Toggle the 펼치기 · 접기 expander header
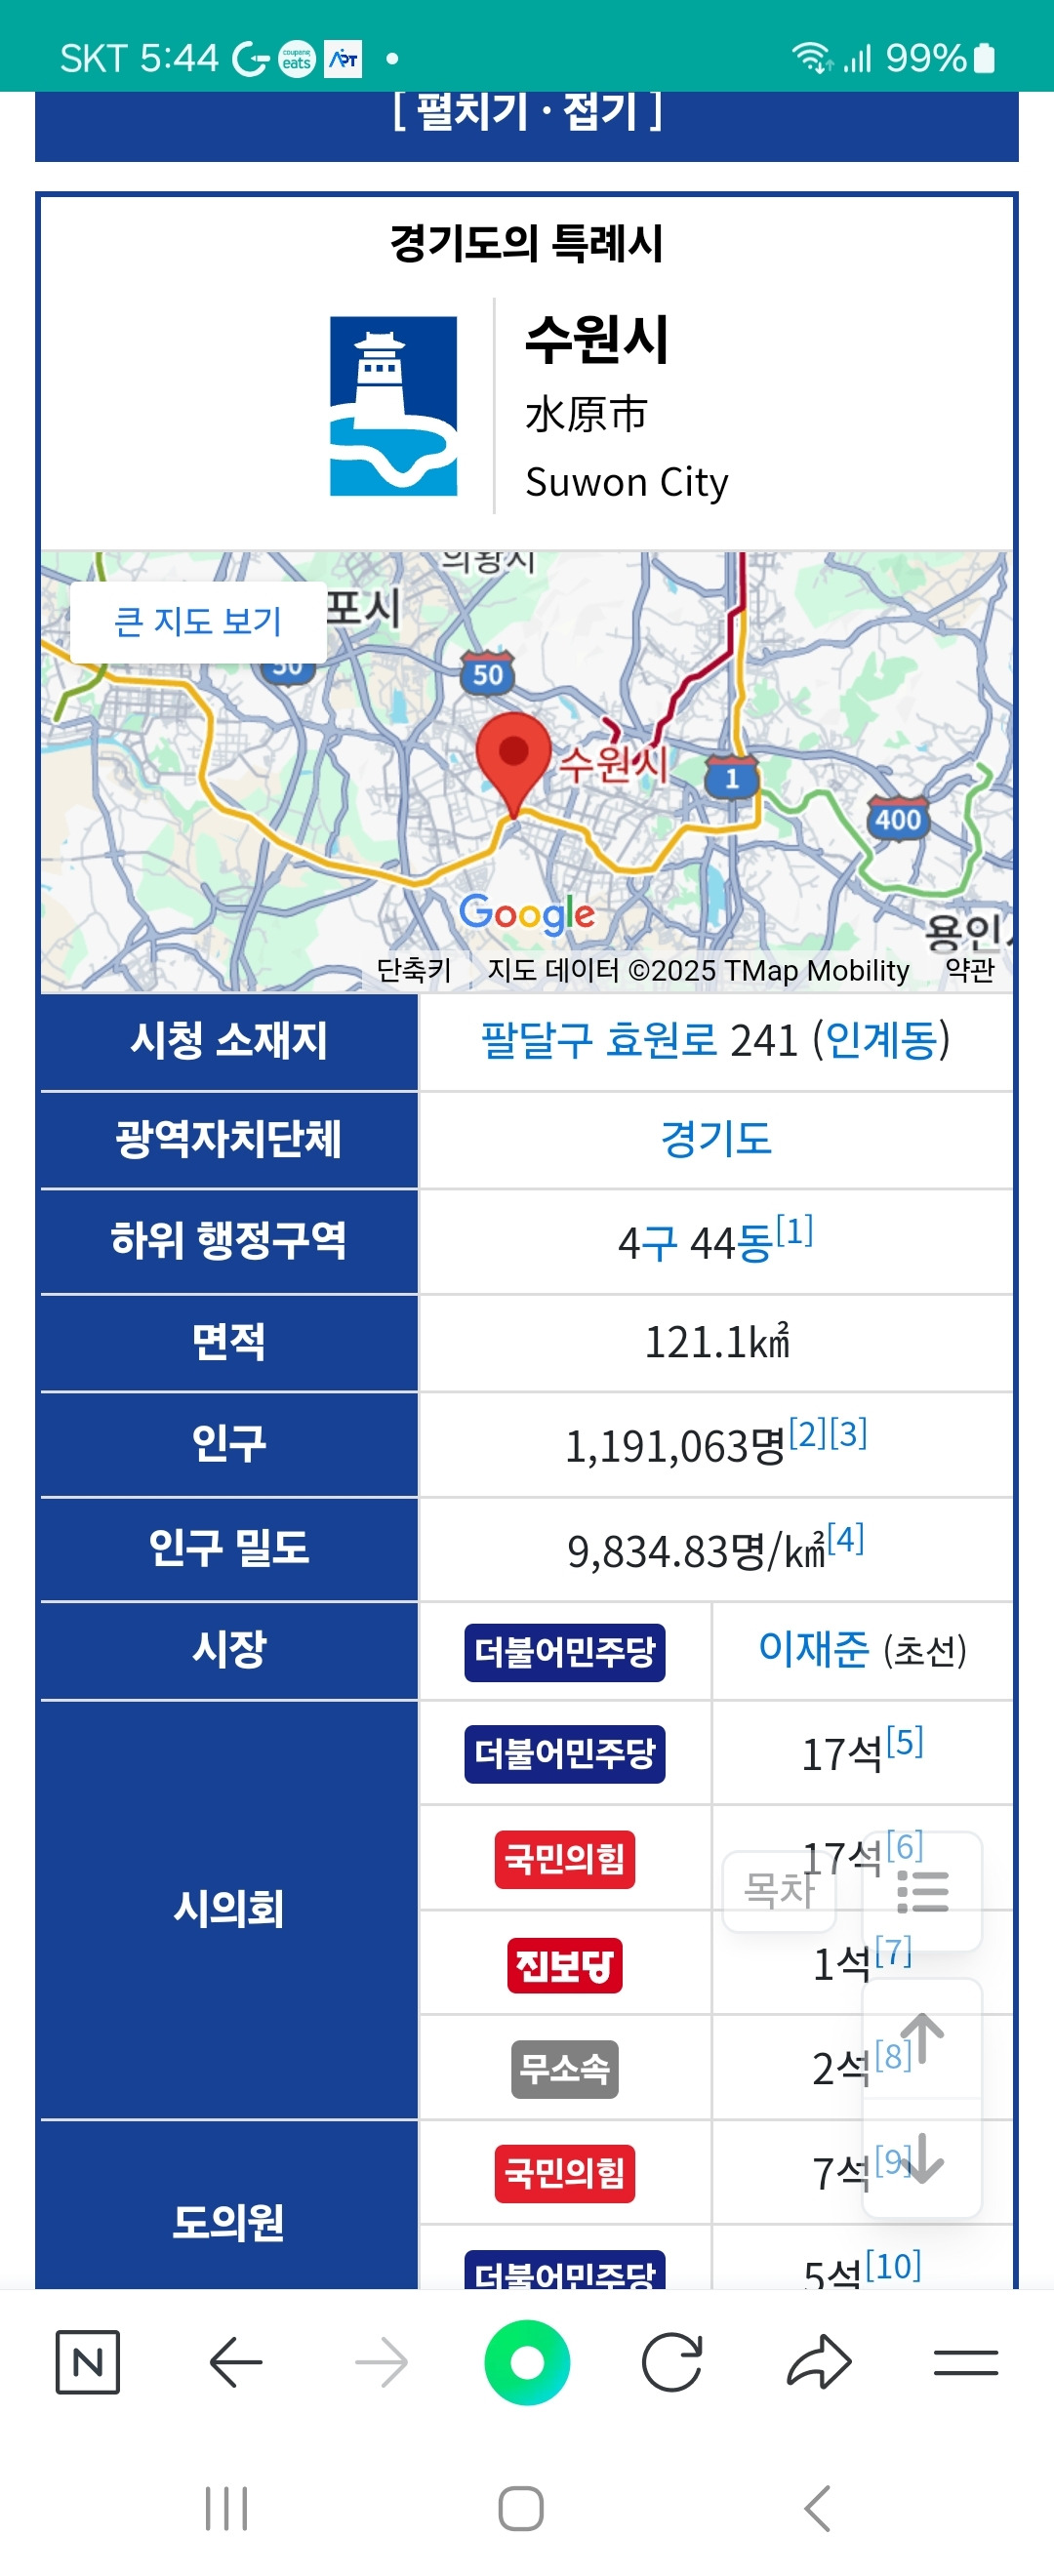Viewport: 1054px width, 2576px height. point(527,110)
